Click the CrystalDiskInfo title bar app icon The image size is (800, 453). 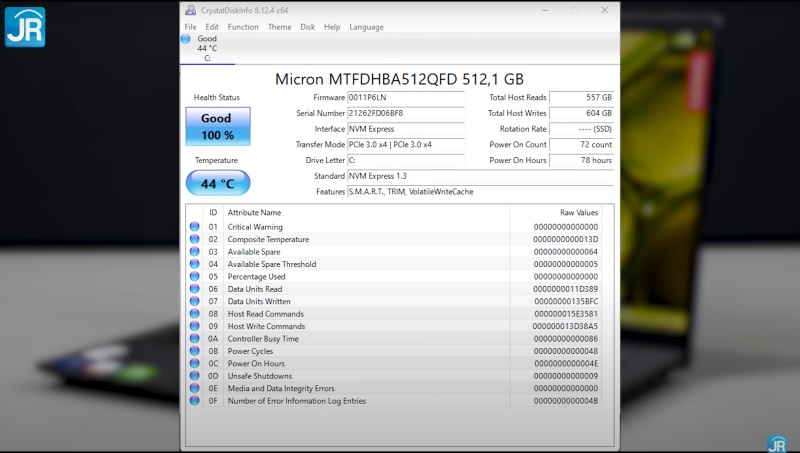click(x=190, y=10)
